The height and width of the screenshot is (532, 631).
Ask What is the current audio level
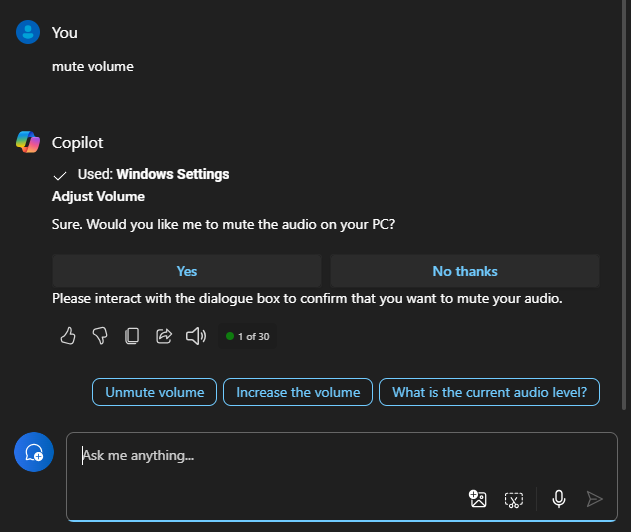pos(489,392)
